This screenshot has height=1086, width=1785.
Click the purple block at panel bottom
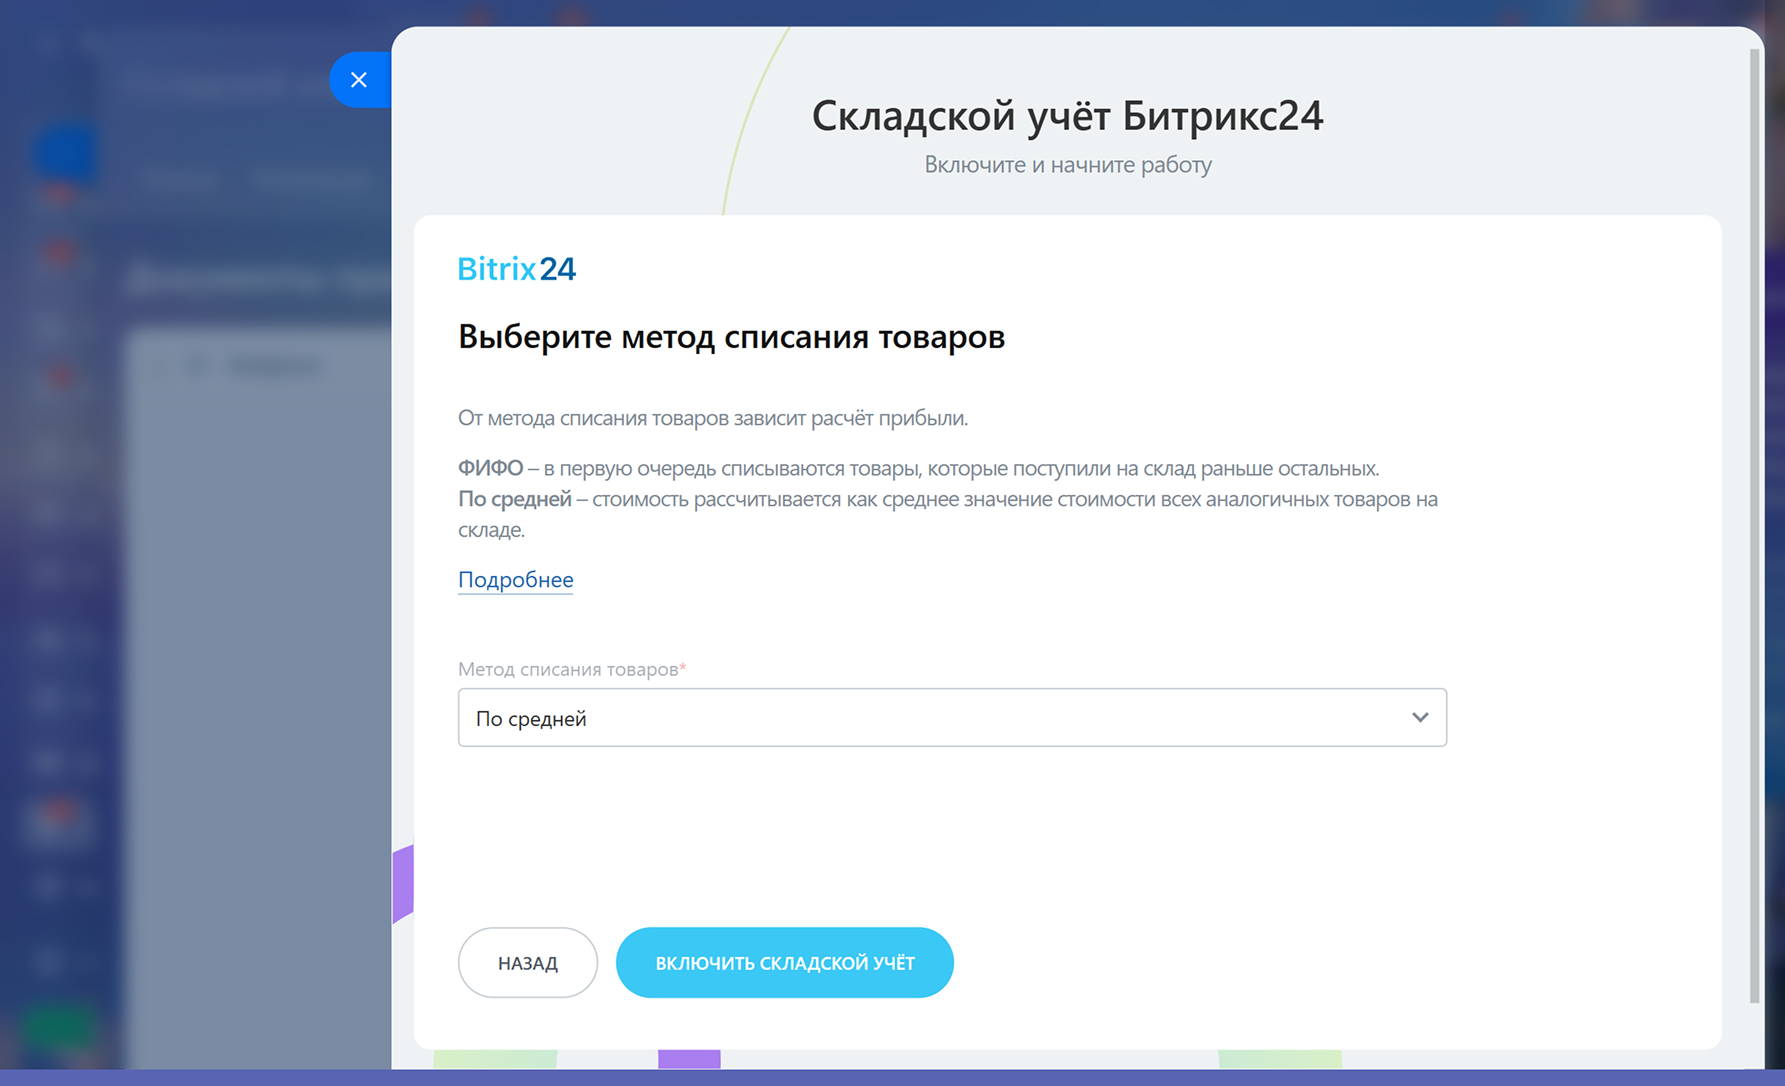689,1059
